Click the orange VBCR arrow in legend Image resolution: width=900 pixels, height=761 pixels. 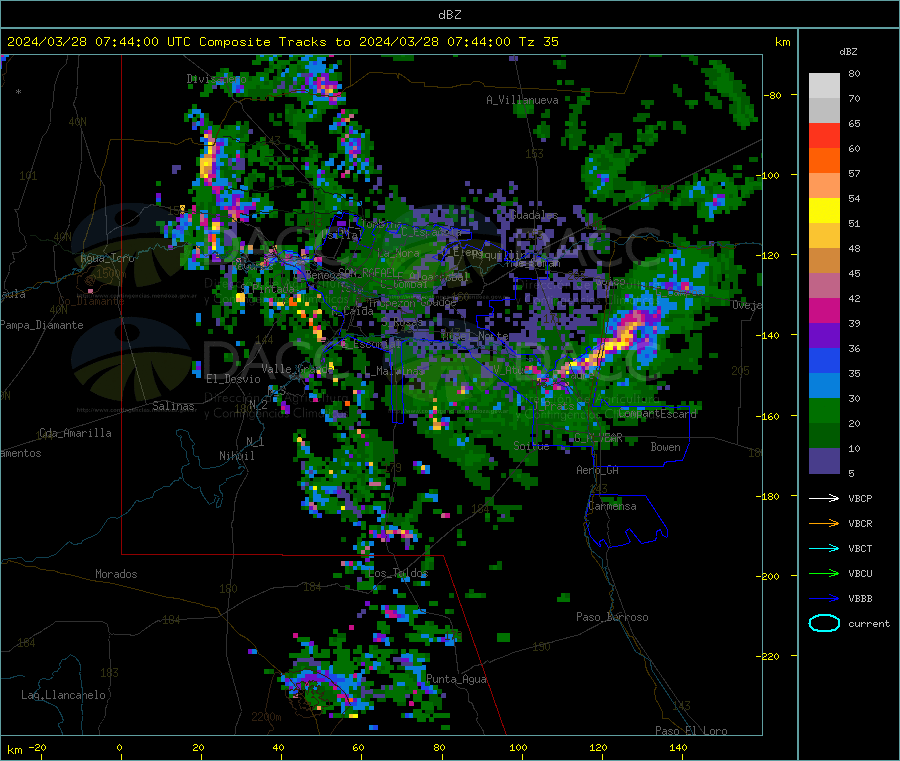[824, 523]
